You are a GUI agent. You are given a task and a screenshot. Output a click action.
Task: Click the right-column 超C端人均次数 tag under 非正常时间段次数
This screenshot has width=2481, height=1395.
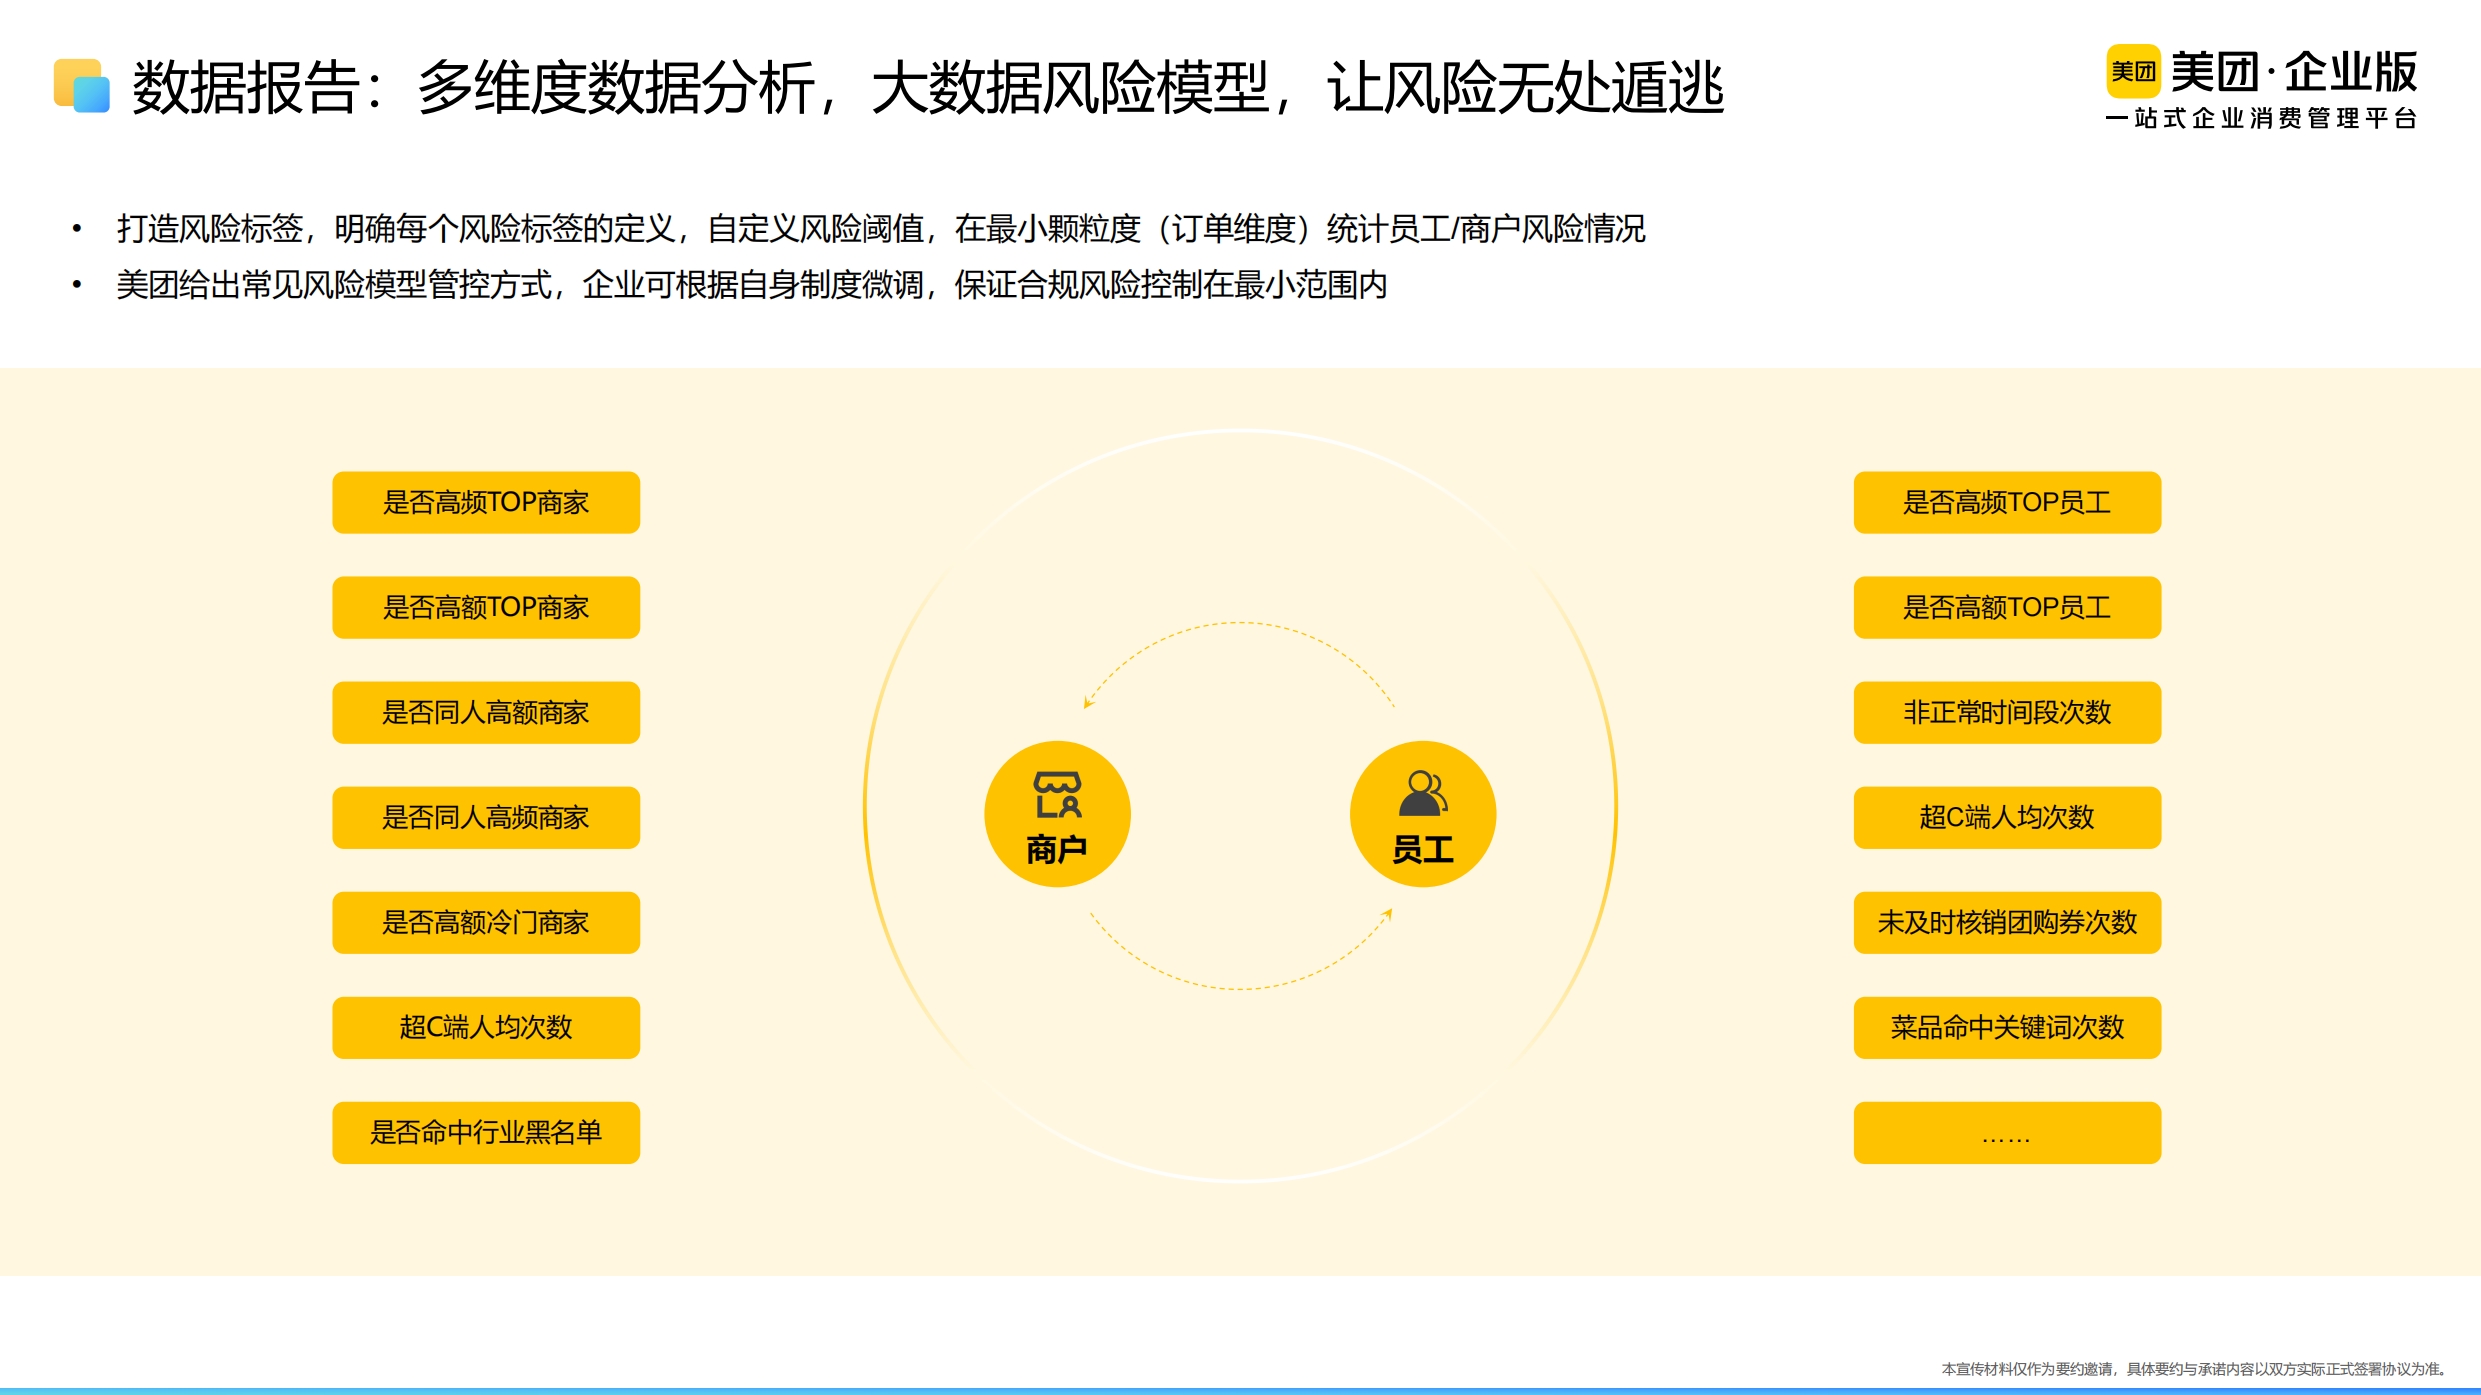point(2007,817)
